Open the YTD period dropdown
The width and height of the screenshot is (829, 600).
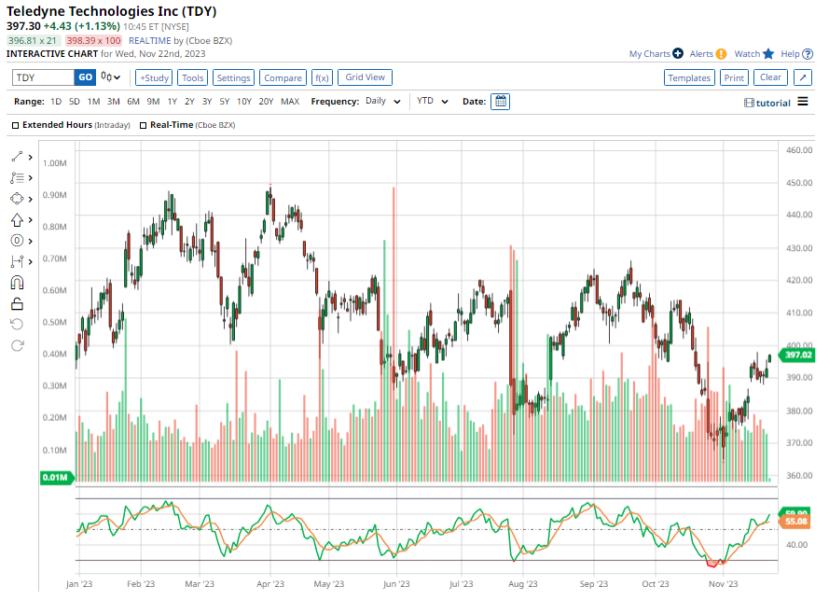tap(432, 101)
